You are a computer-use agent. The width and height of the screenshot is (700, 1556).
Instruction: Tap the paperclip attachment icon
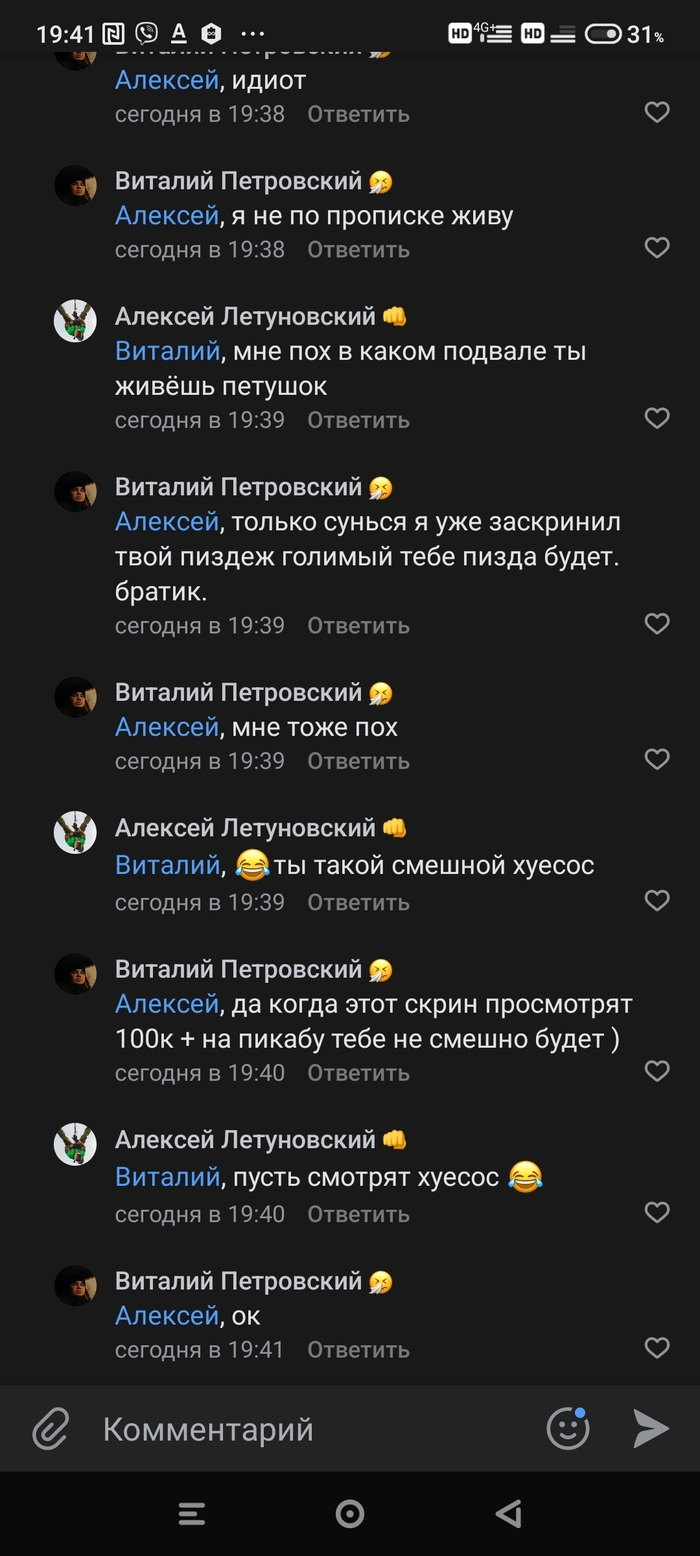[x=50, y=1429]
